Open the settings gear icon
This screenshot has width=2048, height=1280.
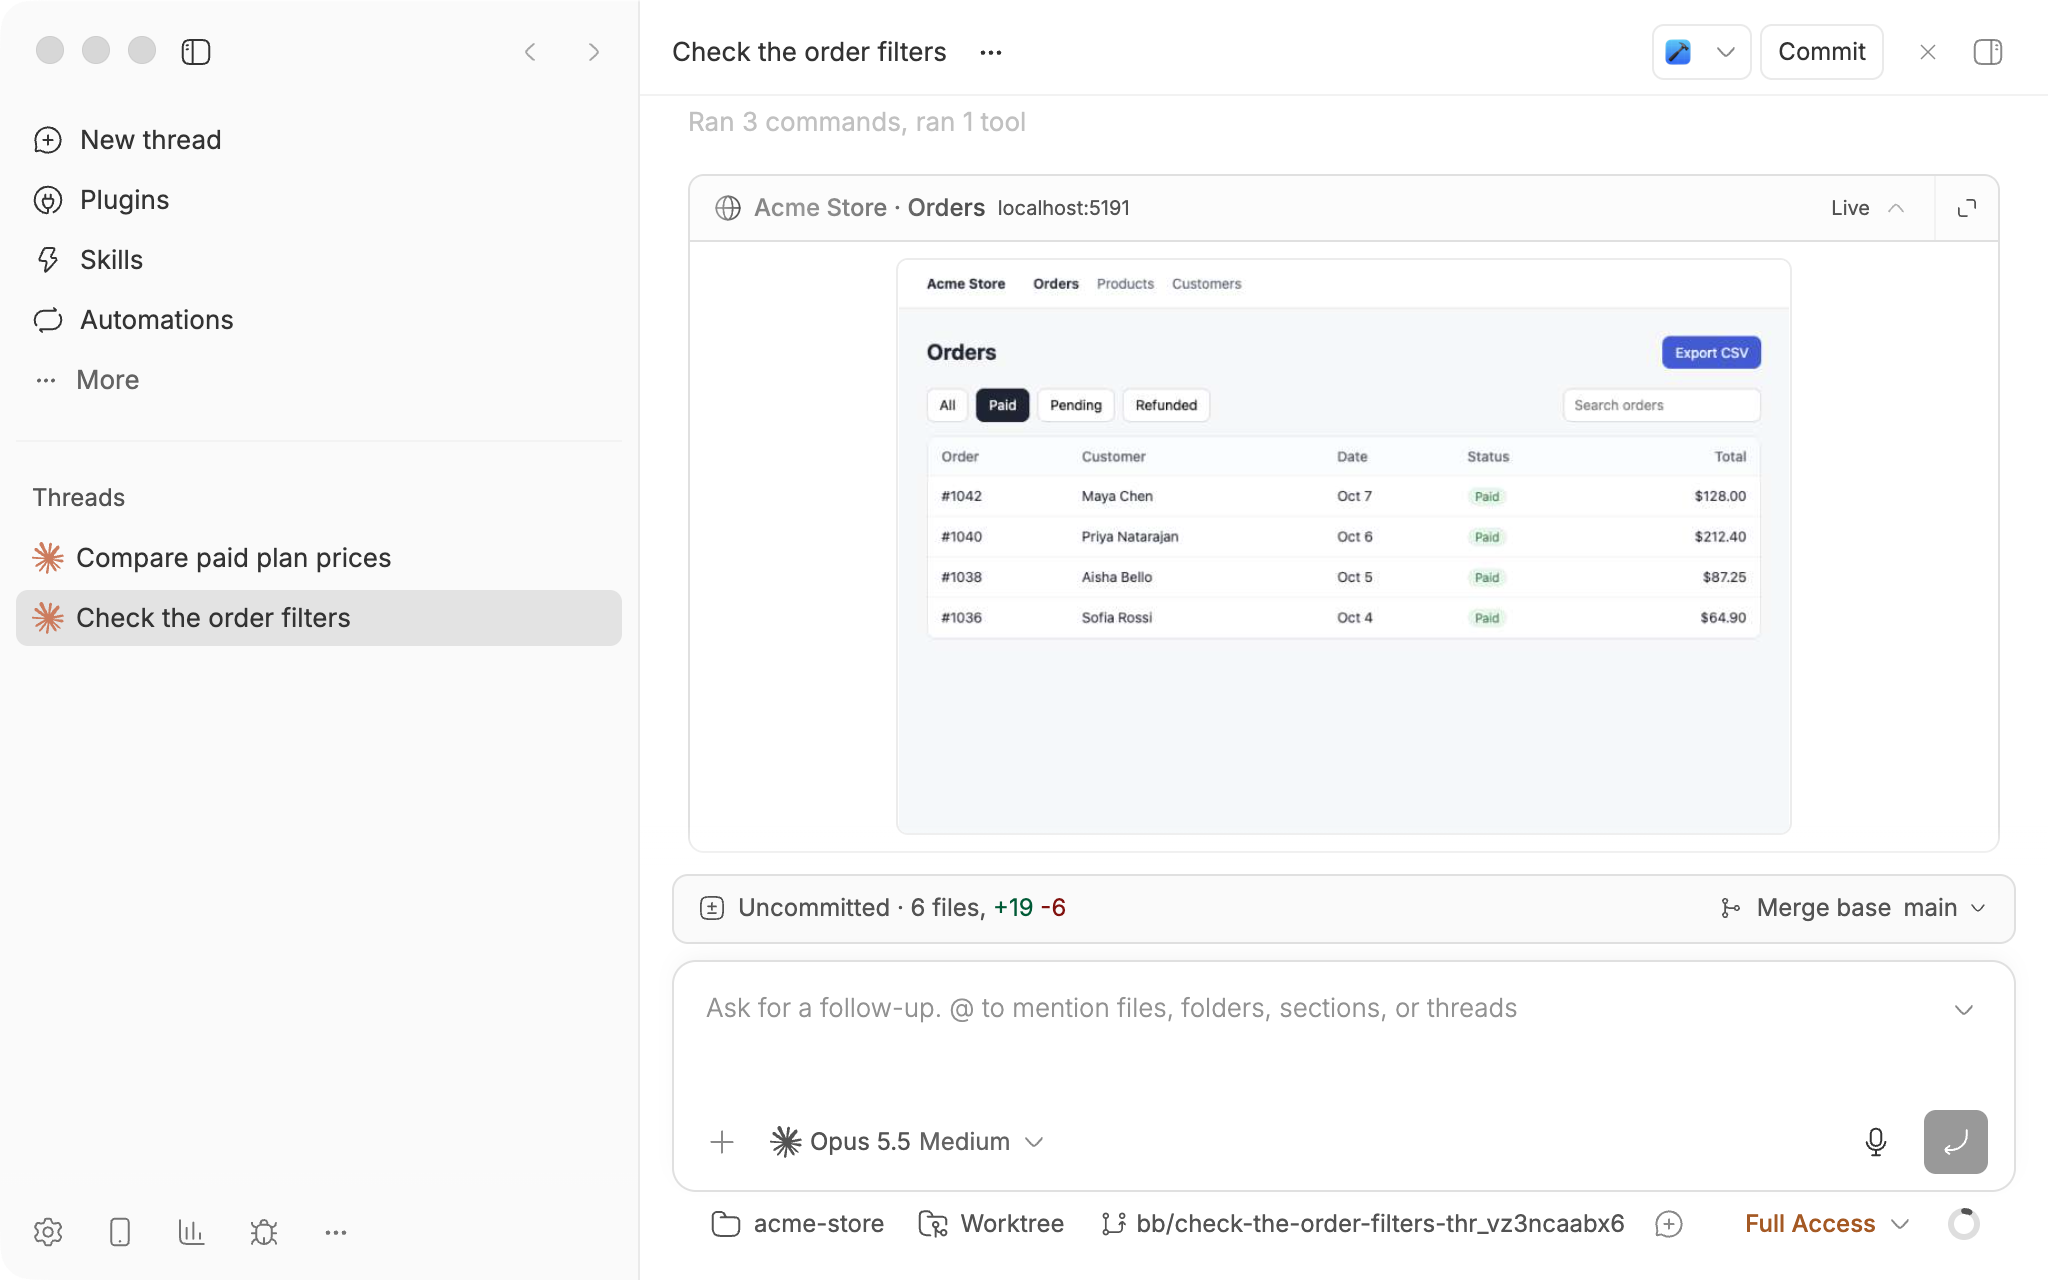click(48, 1232)
